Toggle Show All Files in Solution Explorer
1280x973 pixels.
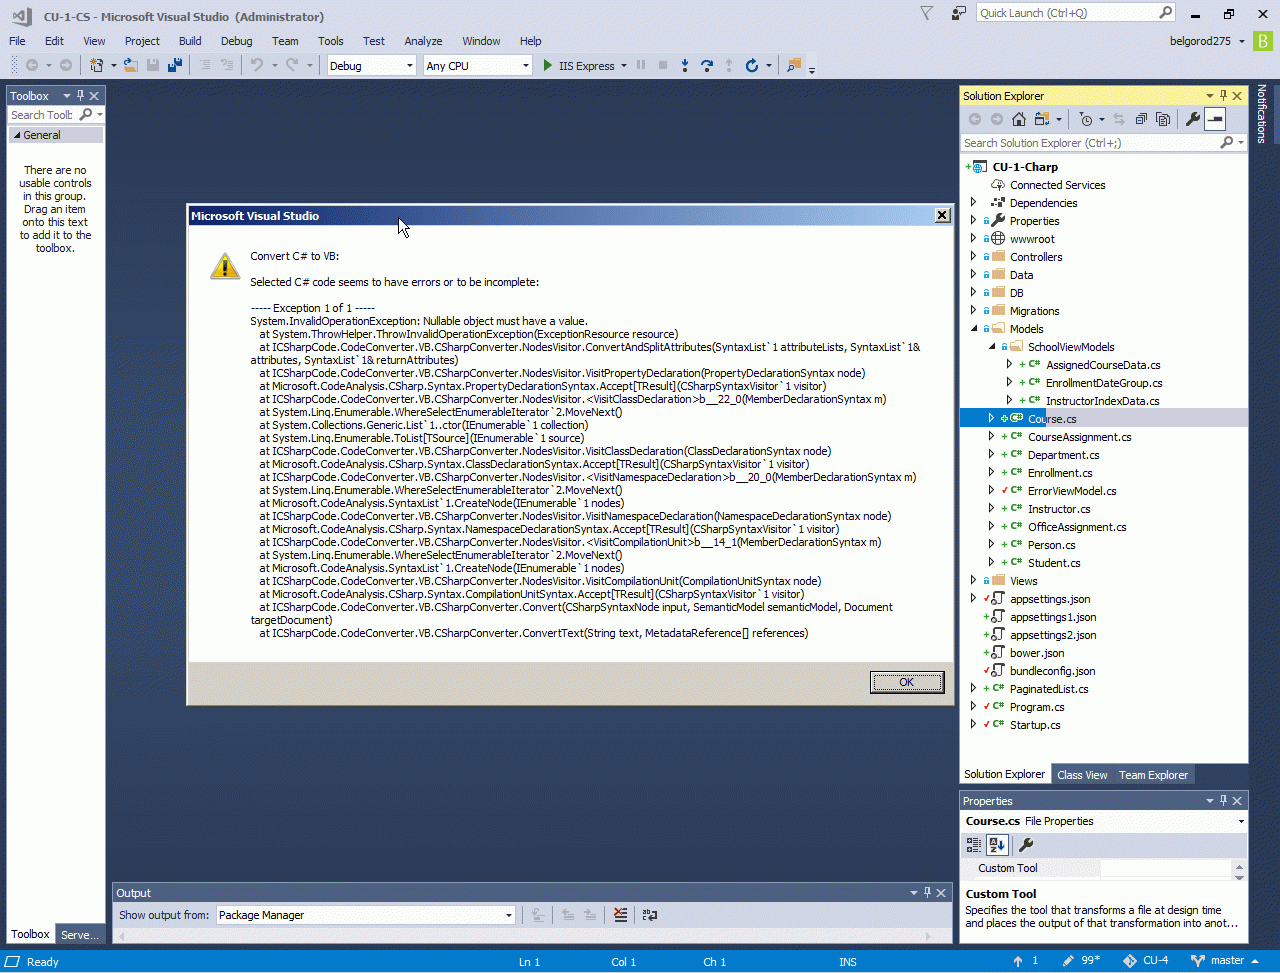(x=1163, y=119)
